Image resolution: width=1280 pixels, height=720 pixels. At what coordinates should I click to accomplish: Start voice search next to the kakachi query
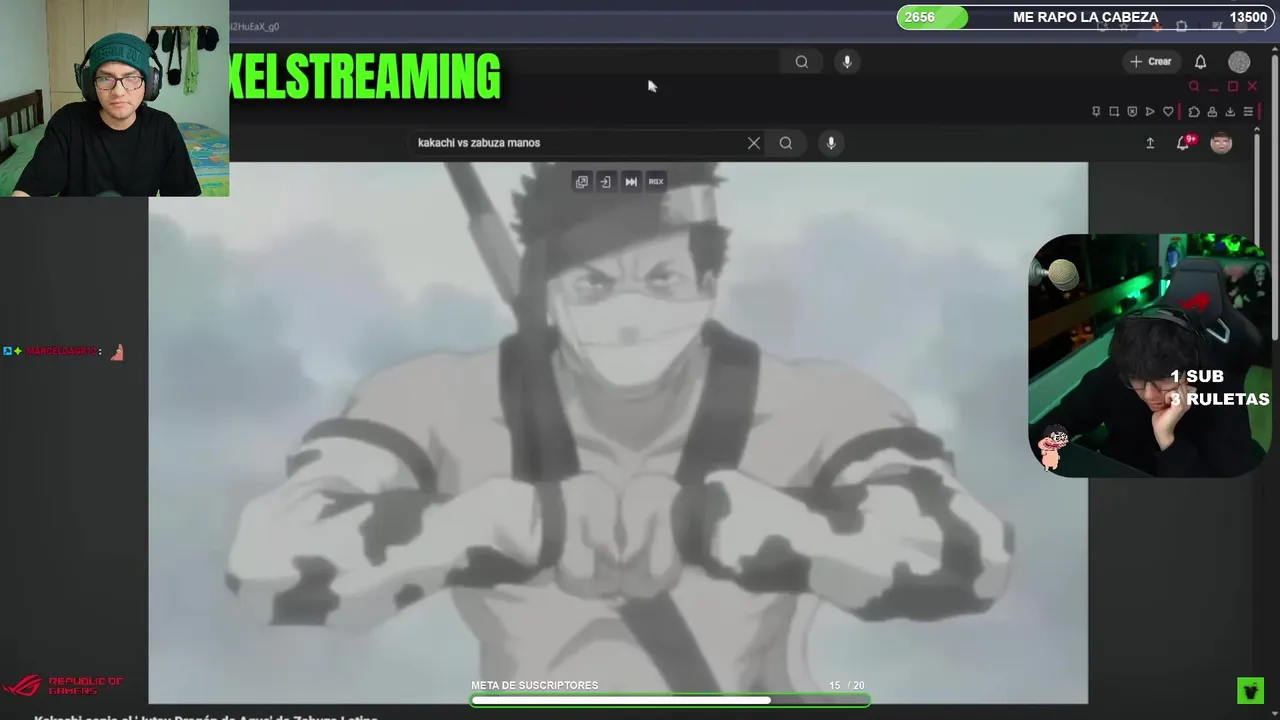tap(831, 143)
